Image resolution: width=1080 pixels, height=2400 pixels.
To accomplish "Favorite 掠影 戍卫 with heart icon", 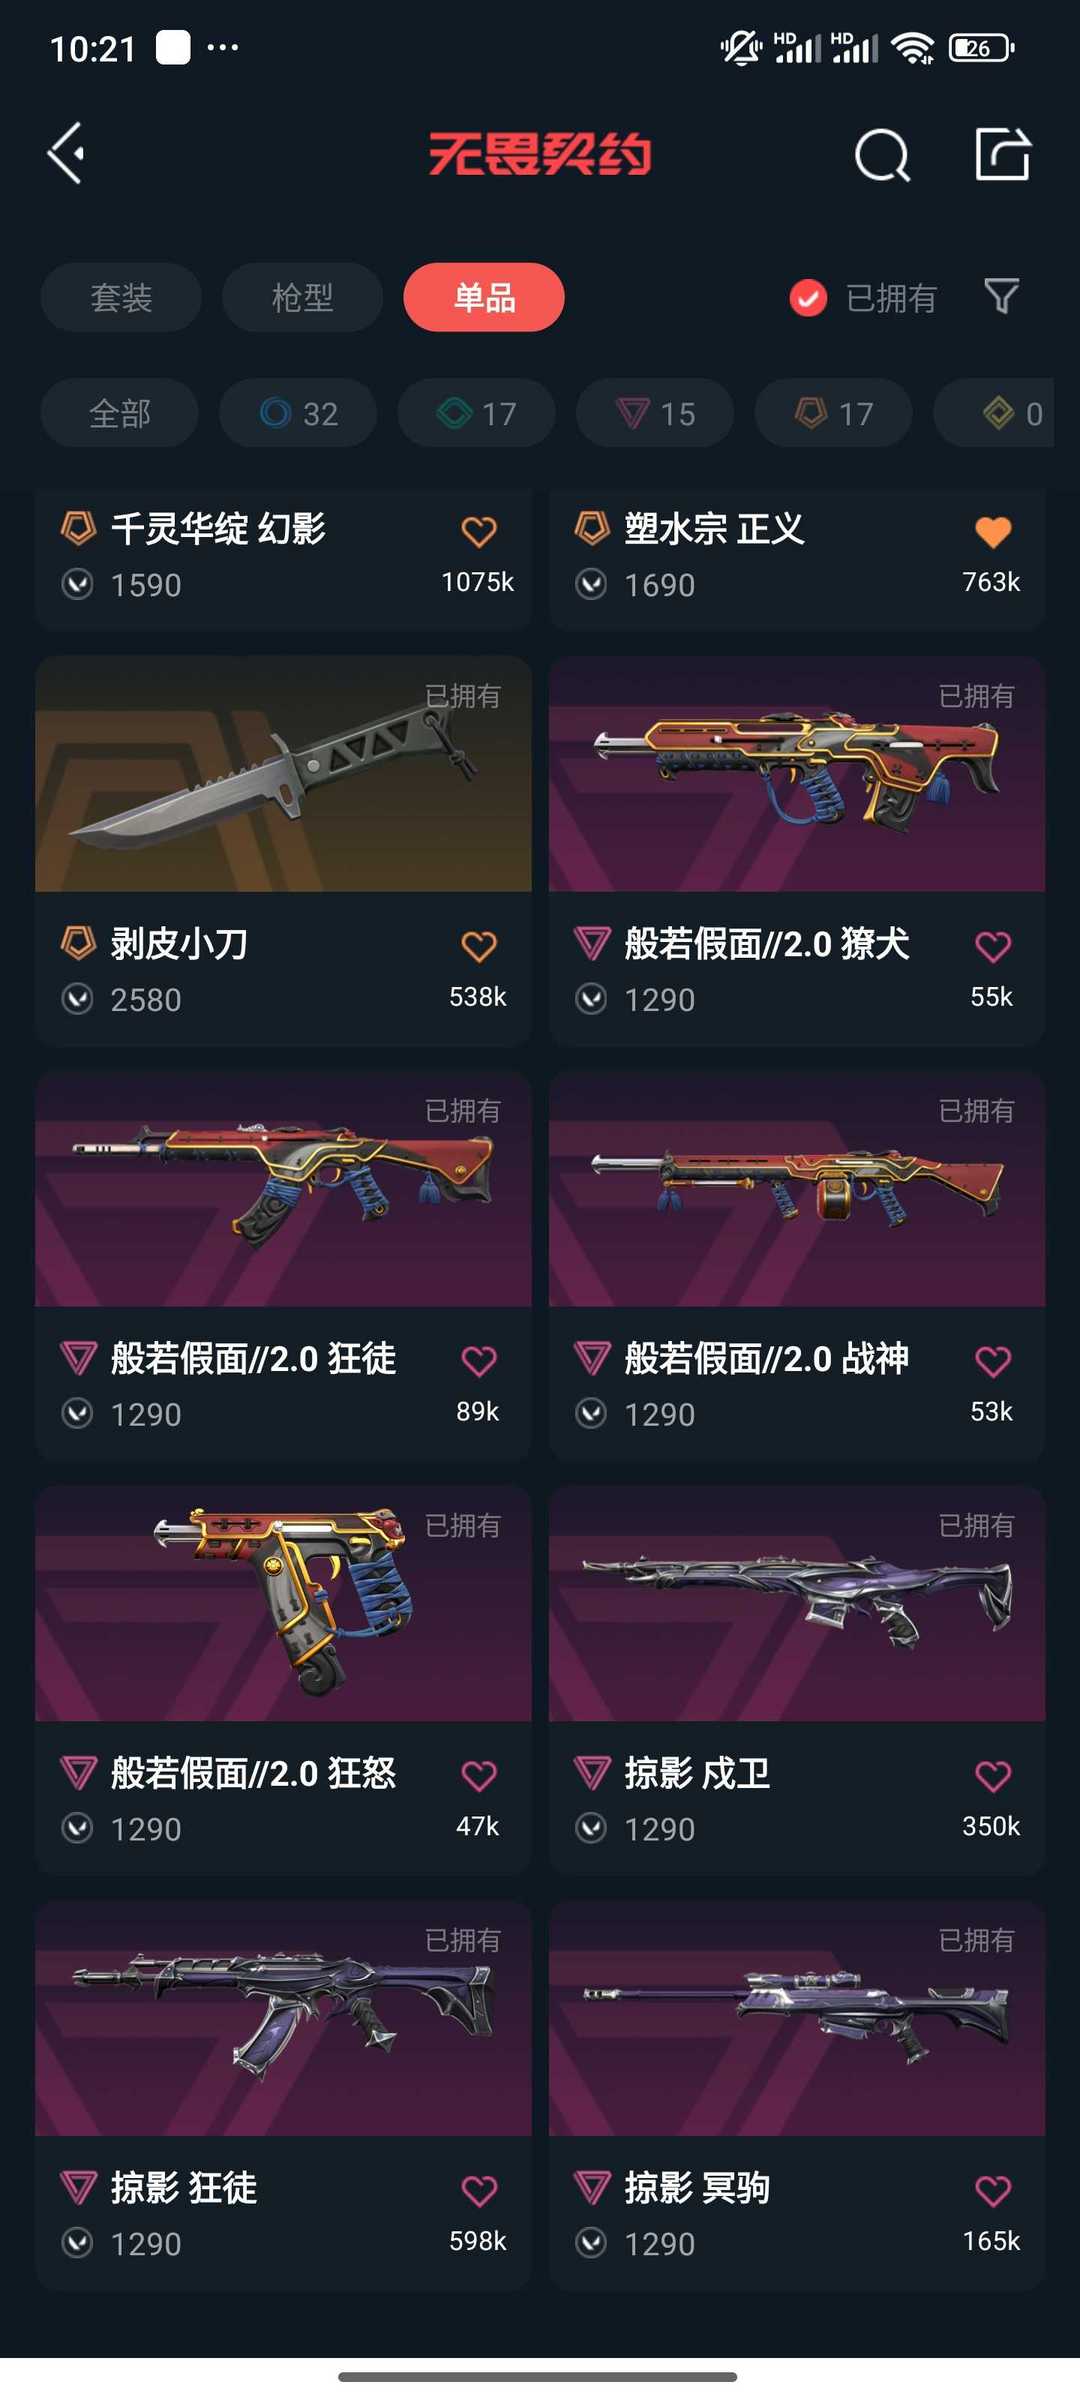I will 993,1776.
